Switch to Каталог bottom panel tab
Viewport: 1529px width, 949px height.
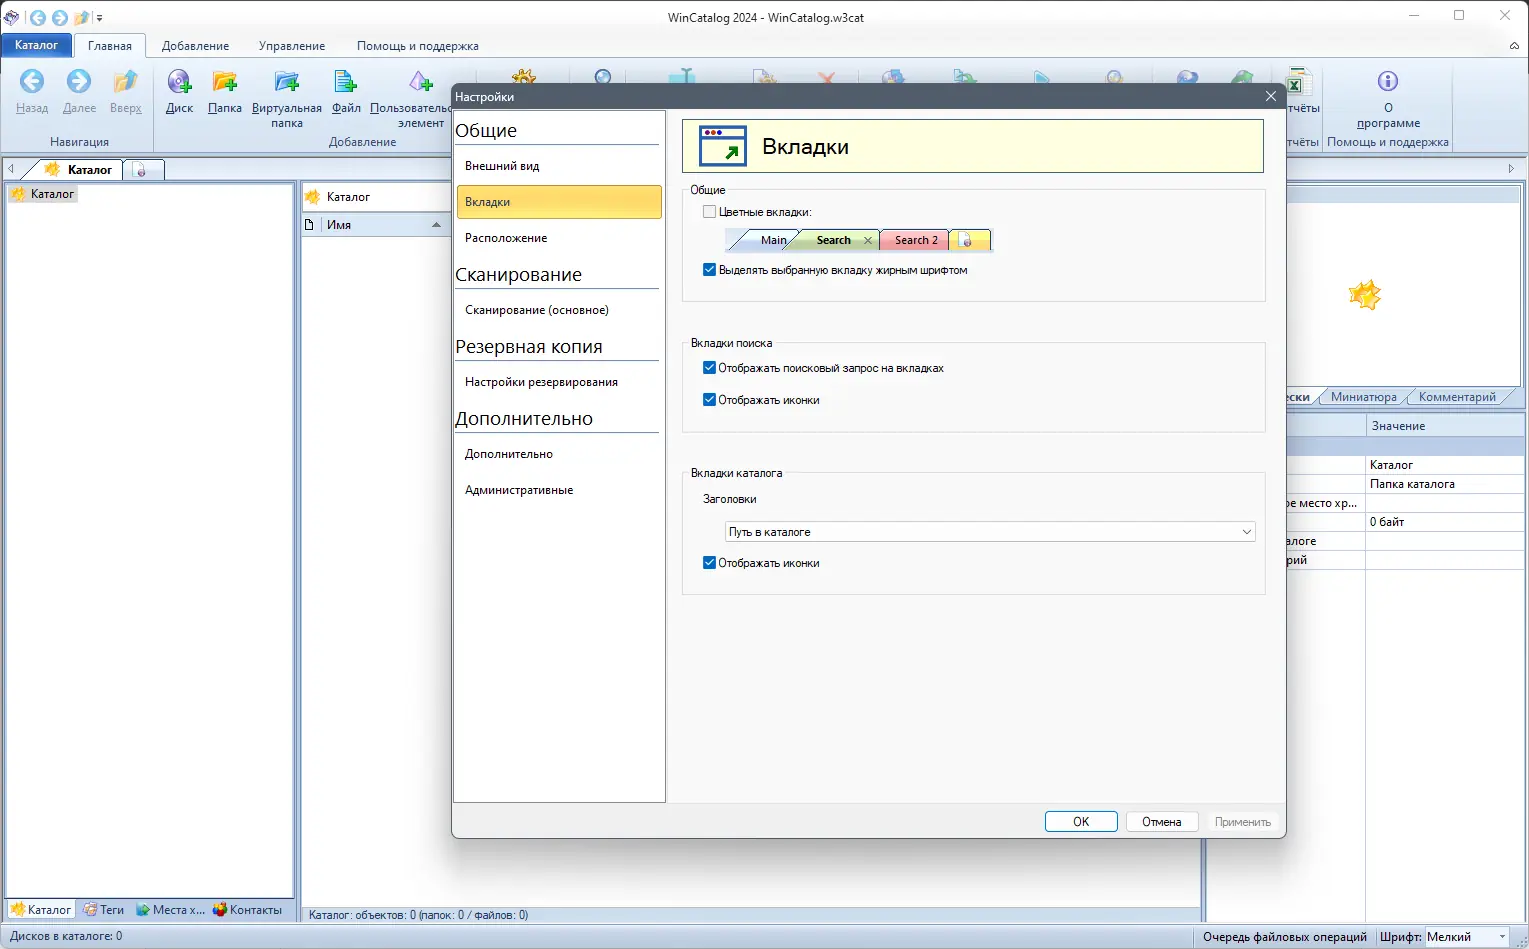tap(41, 910)
